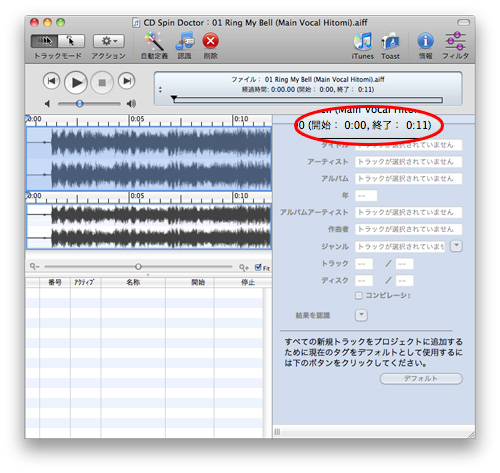Toggle the Fit checkbox
This screenshot has height=473, width=500.
[258, 267]
